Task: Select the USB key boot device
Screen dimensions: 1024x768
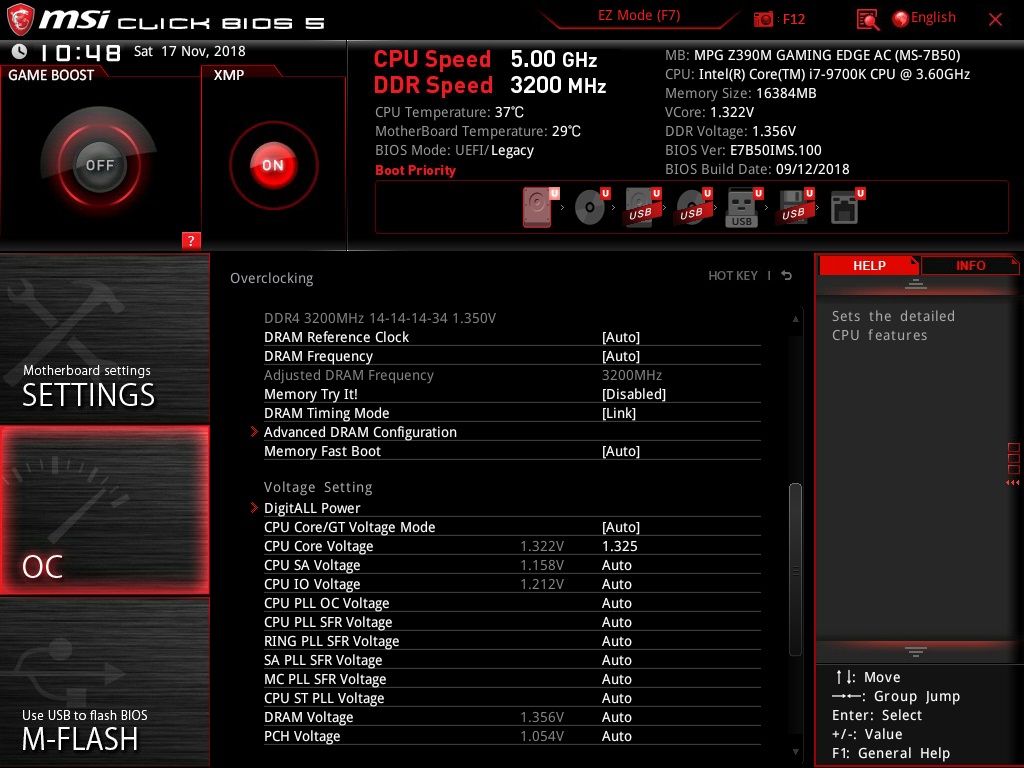Action: coord(744,207)
